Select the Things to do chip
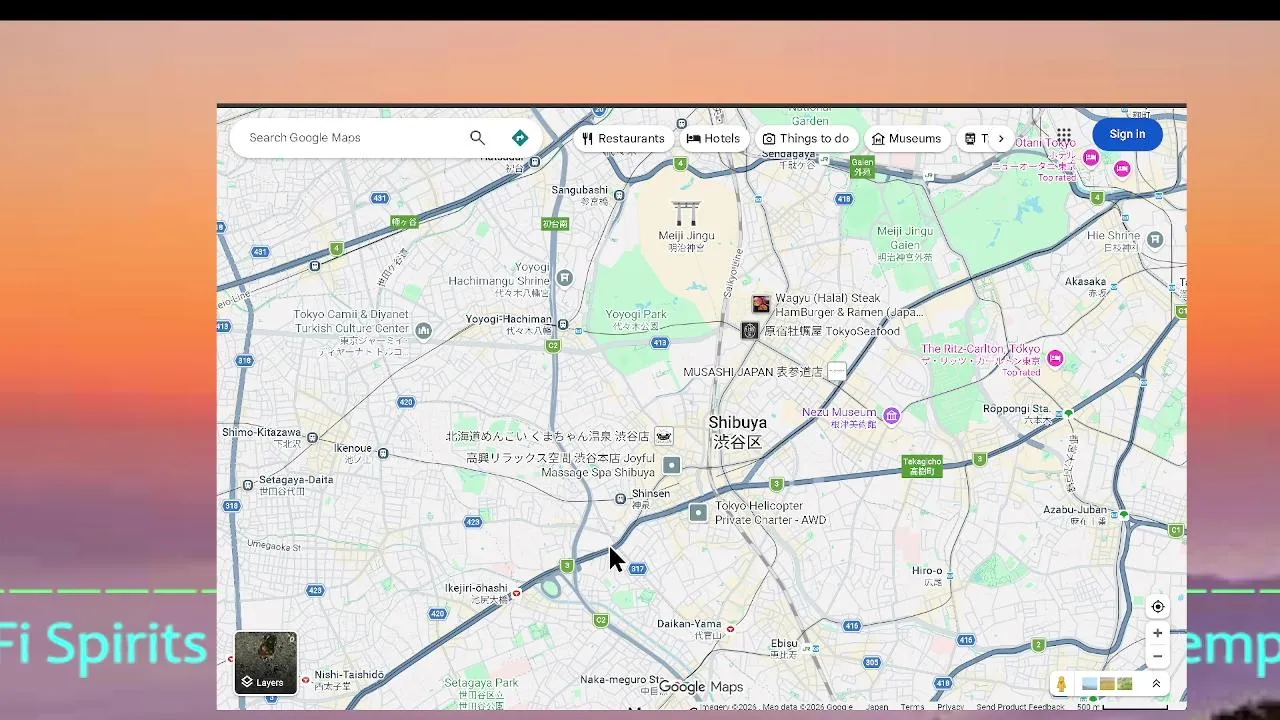1280x720 pixels. click(805, 139)
